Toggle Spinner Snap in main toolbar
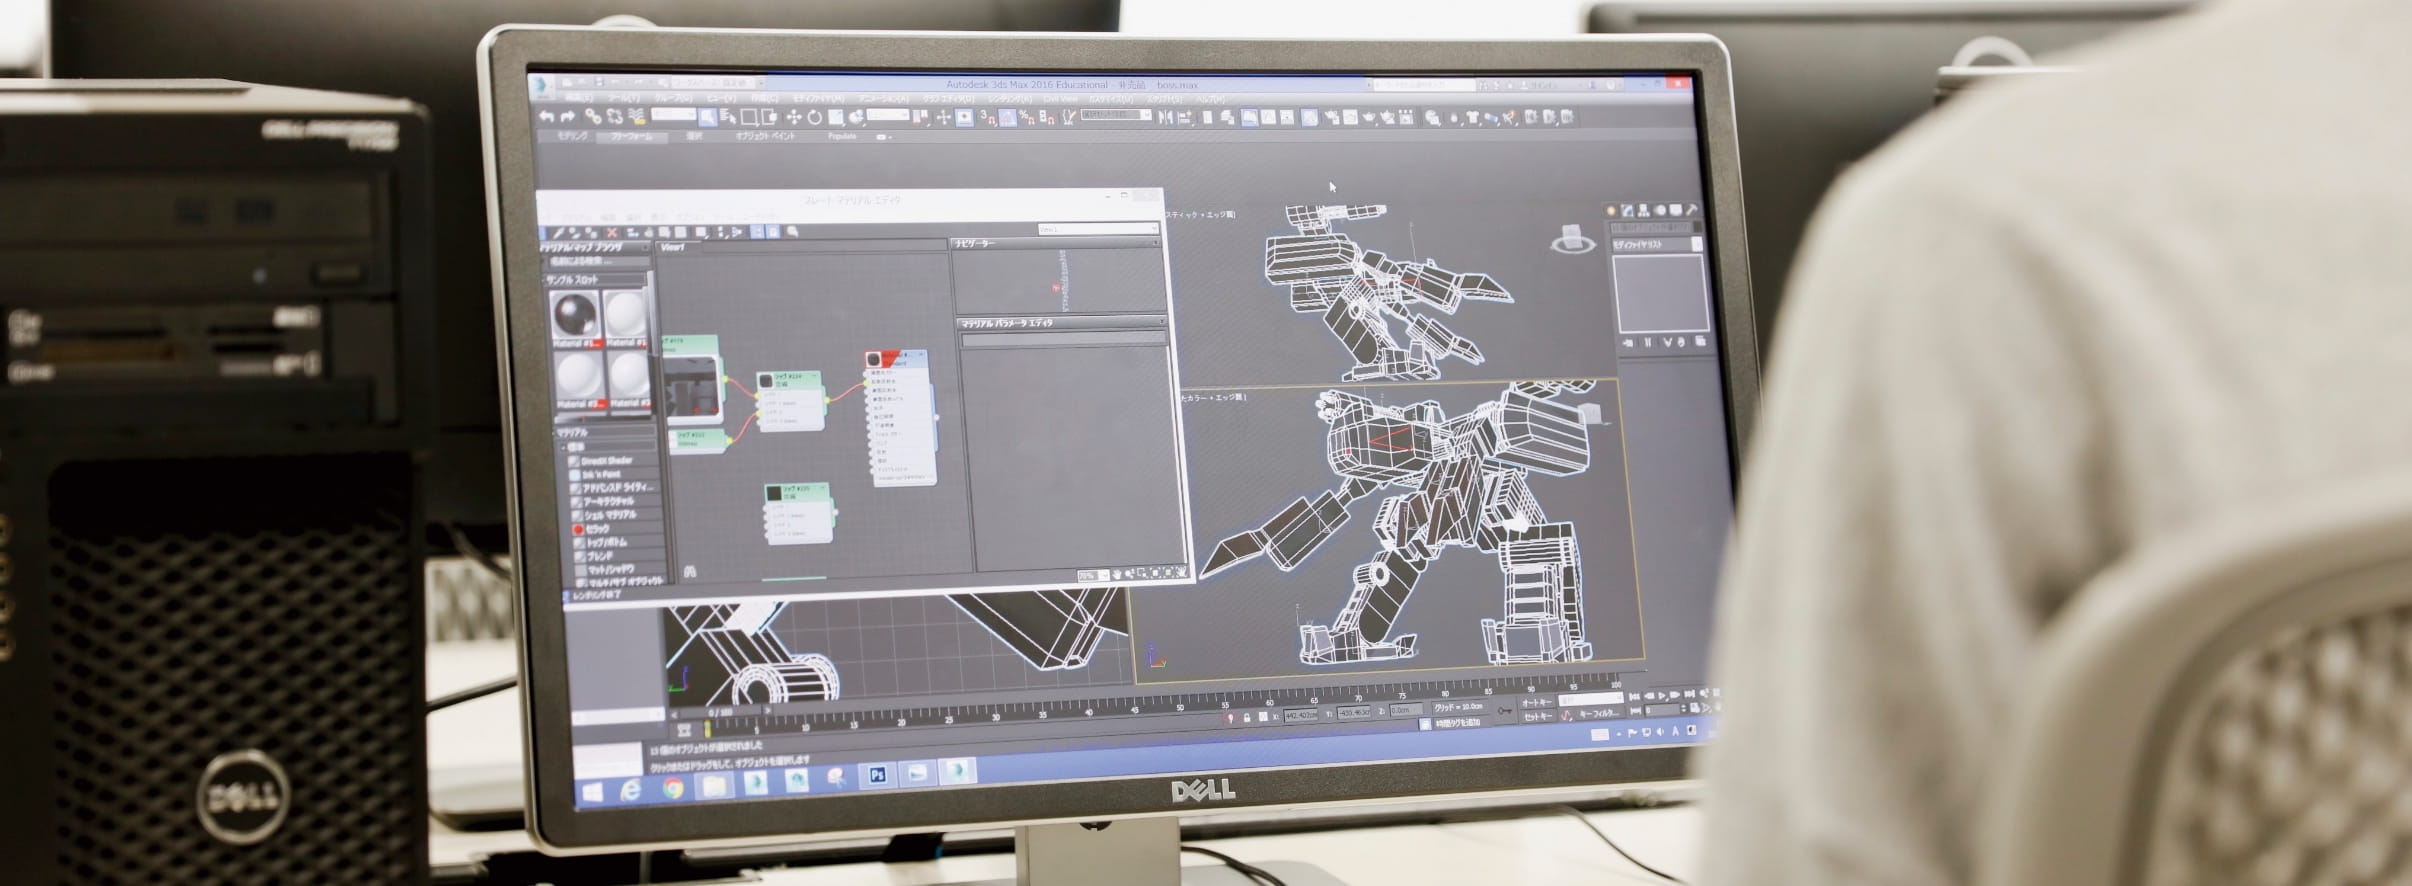This screenshot has width=2412, height=886. pyautogui.click(x=1047, y=117)
